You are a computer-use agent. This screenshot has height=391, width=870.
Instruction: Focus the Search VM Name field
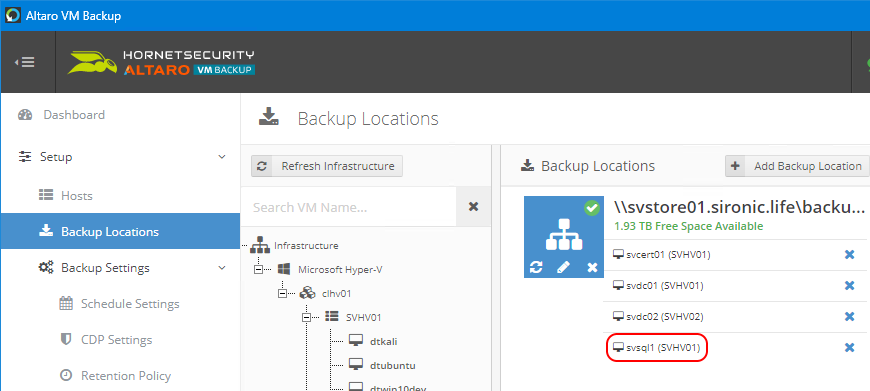pos(348,207)
